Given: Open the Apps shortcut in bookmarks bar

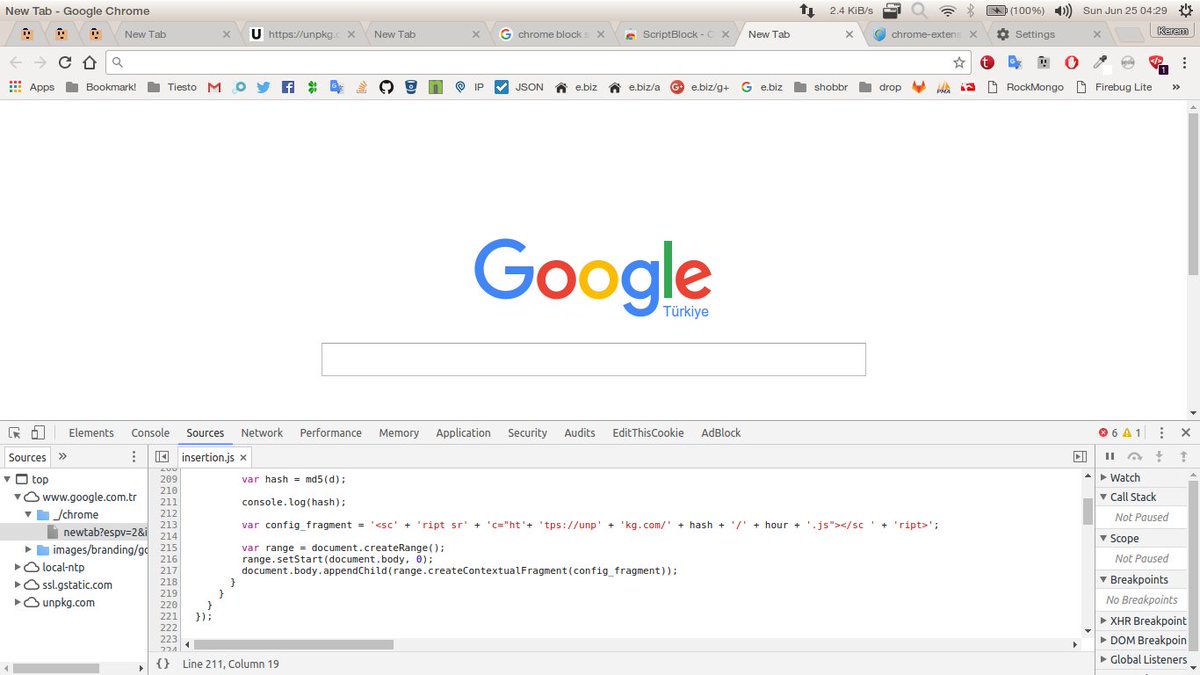Looking at the screenshot, I should pos(32,87).
